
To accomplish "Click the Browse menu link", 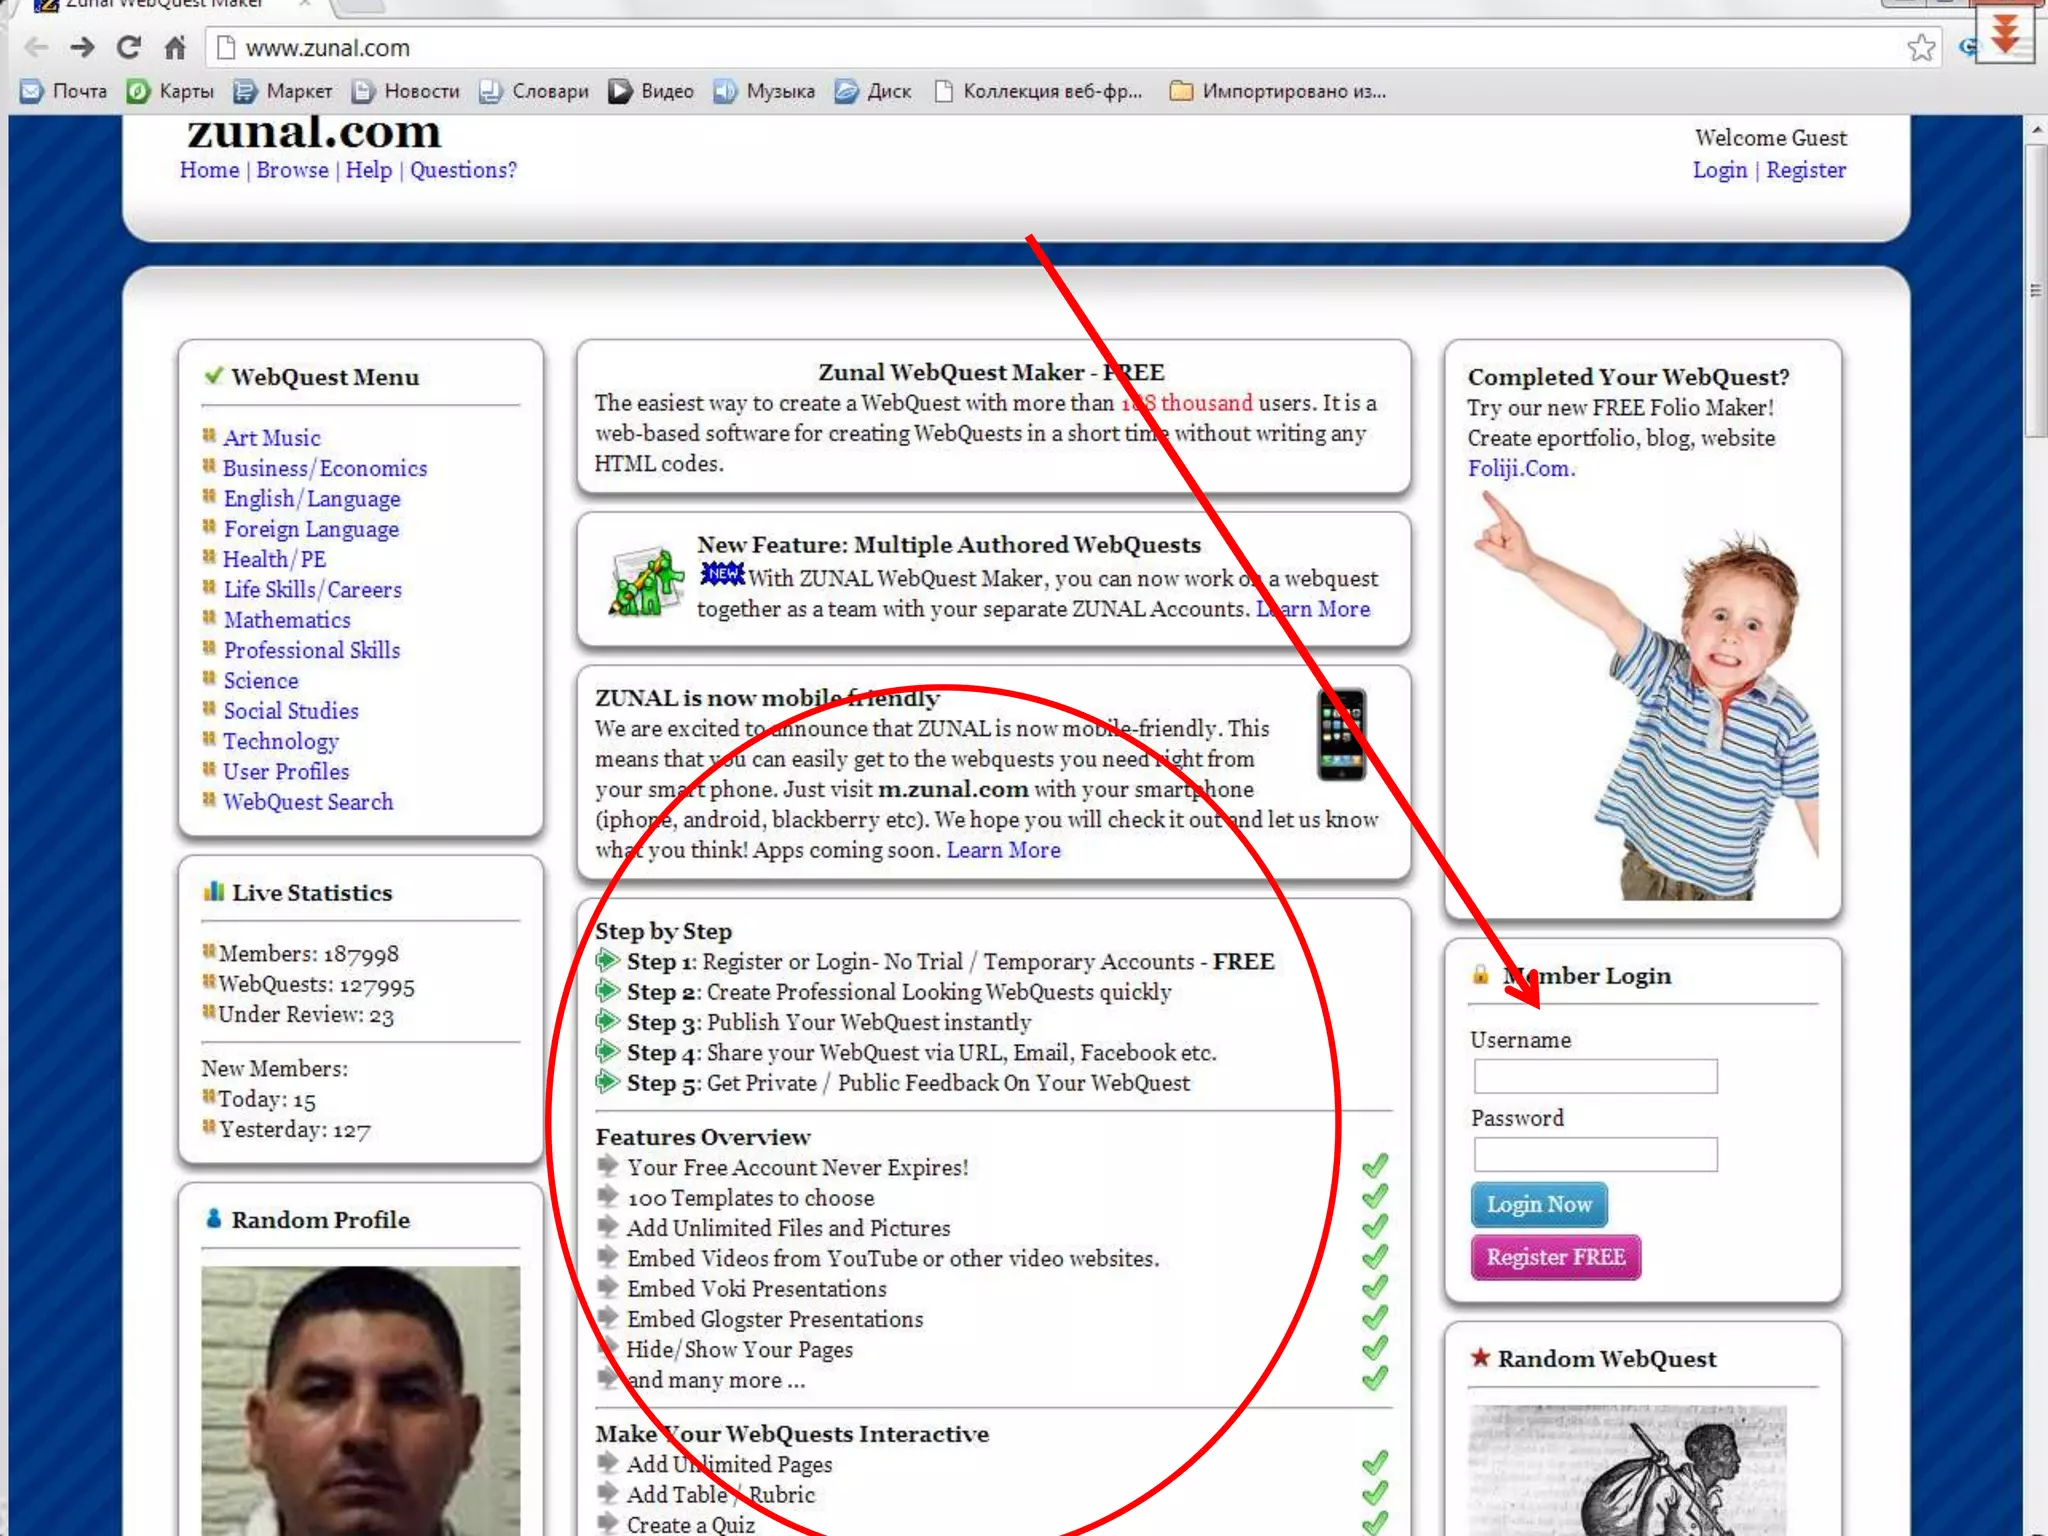I will pos(292,170).
